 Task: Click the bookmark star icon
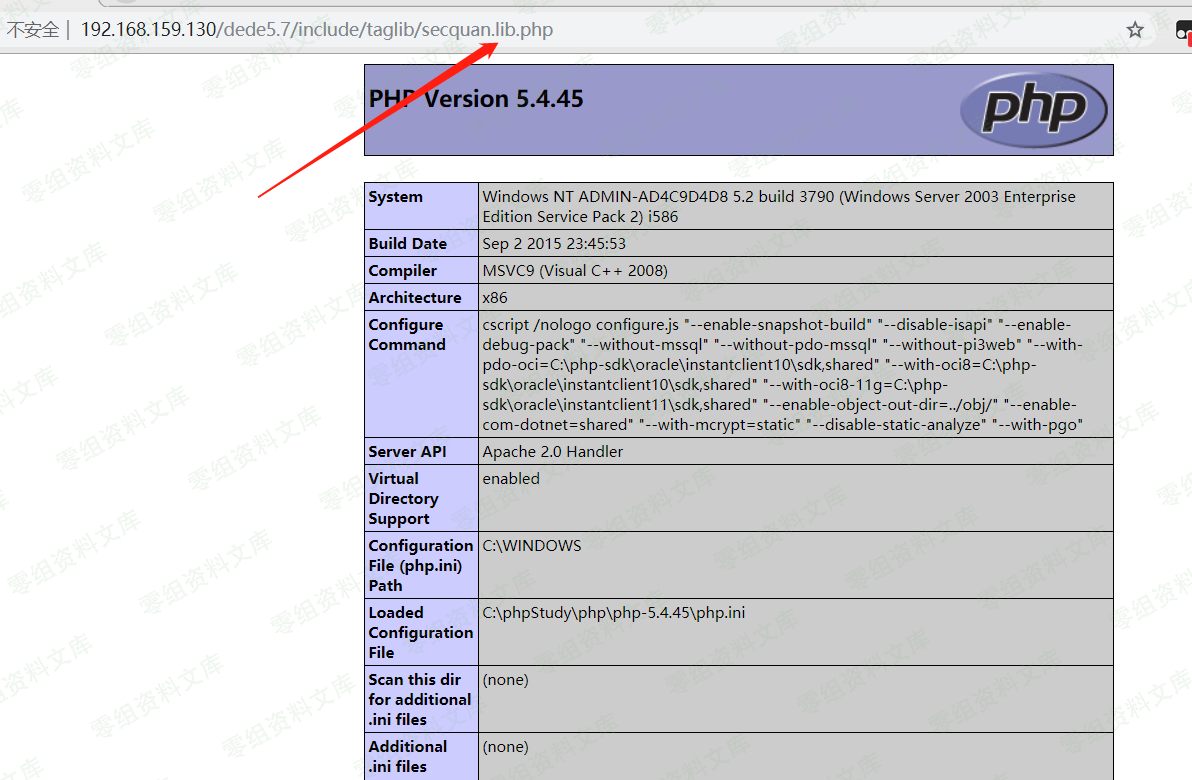(1135, 30)
